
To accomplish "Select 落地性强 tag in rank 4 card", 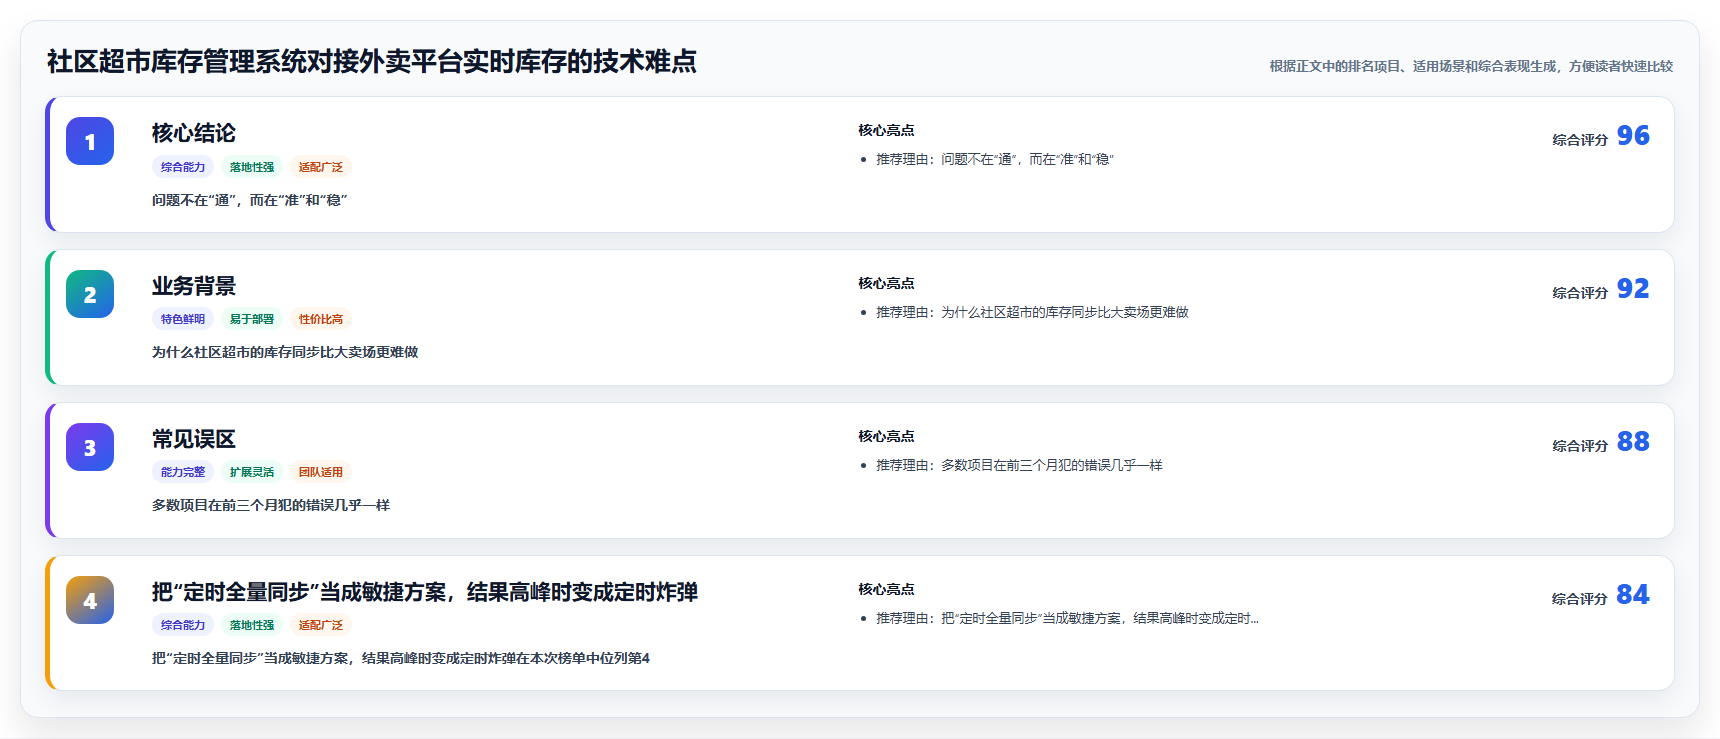I will 252,625.
